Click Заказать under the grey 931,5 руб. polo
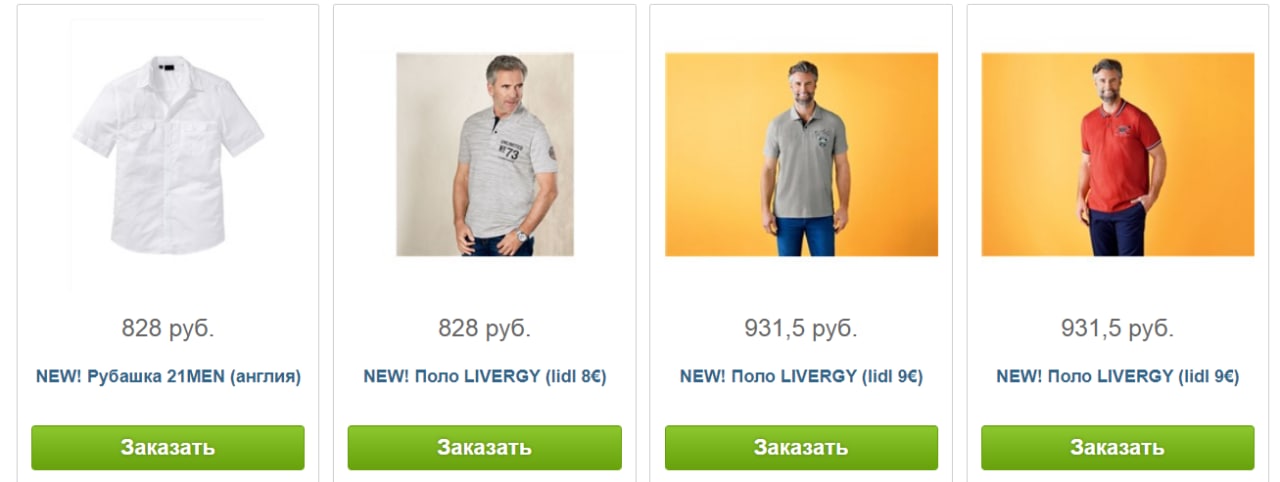The width and height of the screenshot is (1280, 482). pyautogui.click(x=801, y=447)
